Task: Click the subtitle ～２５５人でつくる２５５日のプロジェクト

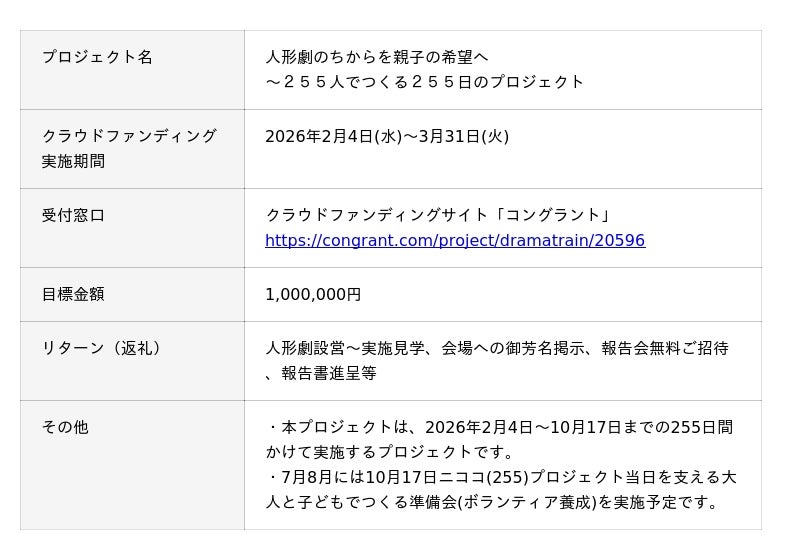Action: pos(424,82)
